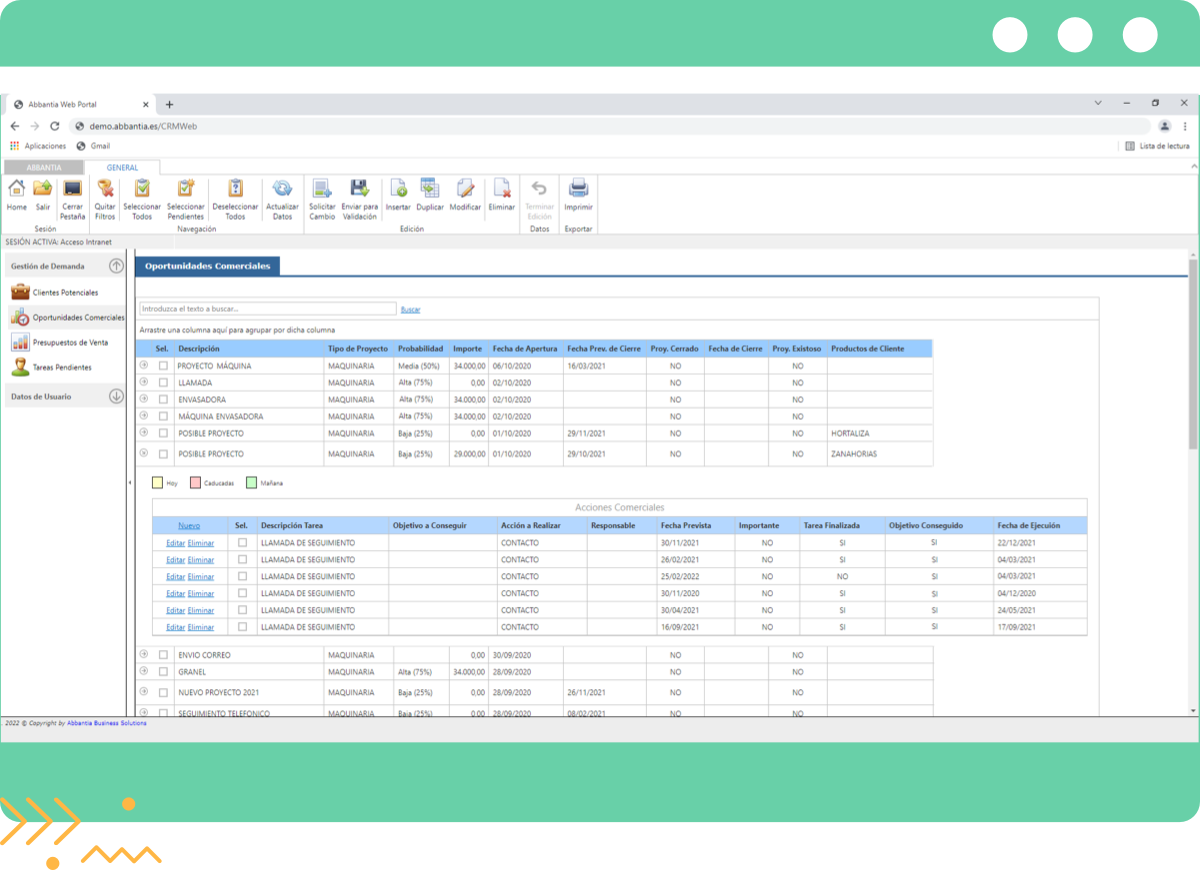
Task: Collapse the Gestión de Demanda section
Action: [x=116, y=266]
